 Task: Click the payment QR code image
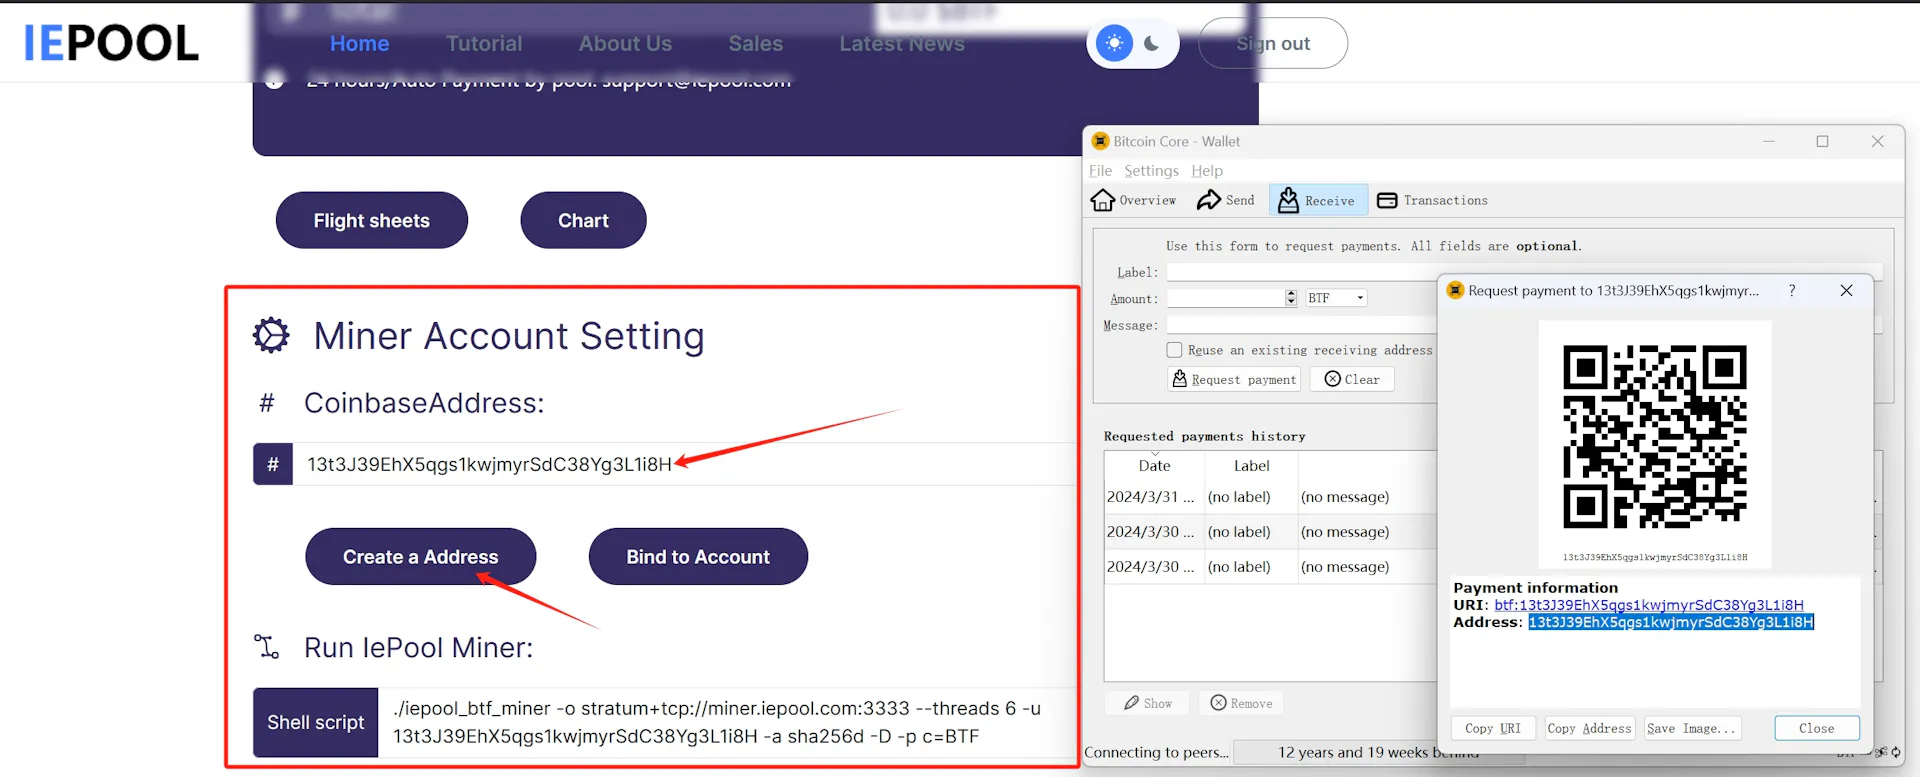point(1654,437)
